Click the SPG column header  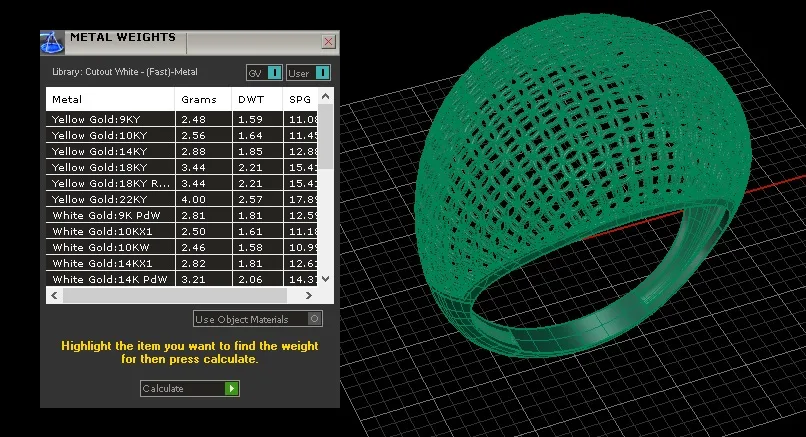300,99
